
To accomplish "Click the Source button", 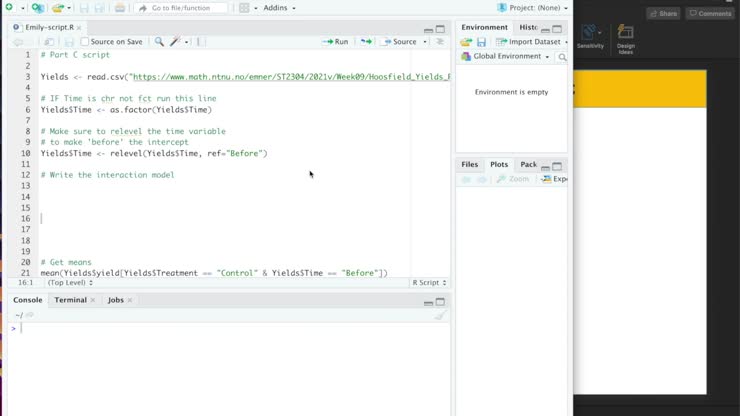I will [x=400, y=42].
